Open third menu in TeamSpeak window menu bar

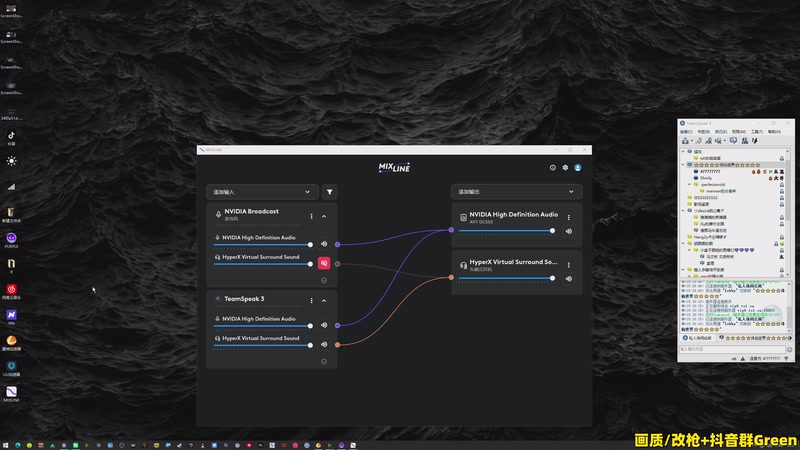[x=721, y=132]
